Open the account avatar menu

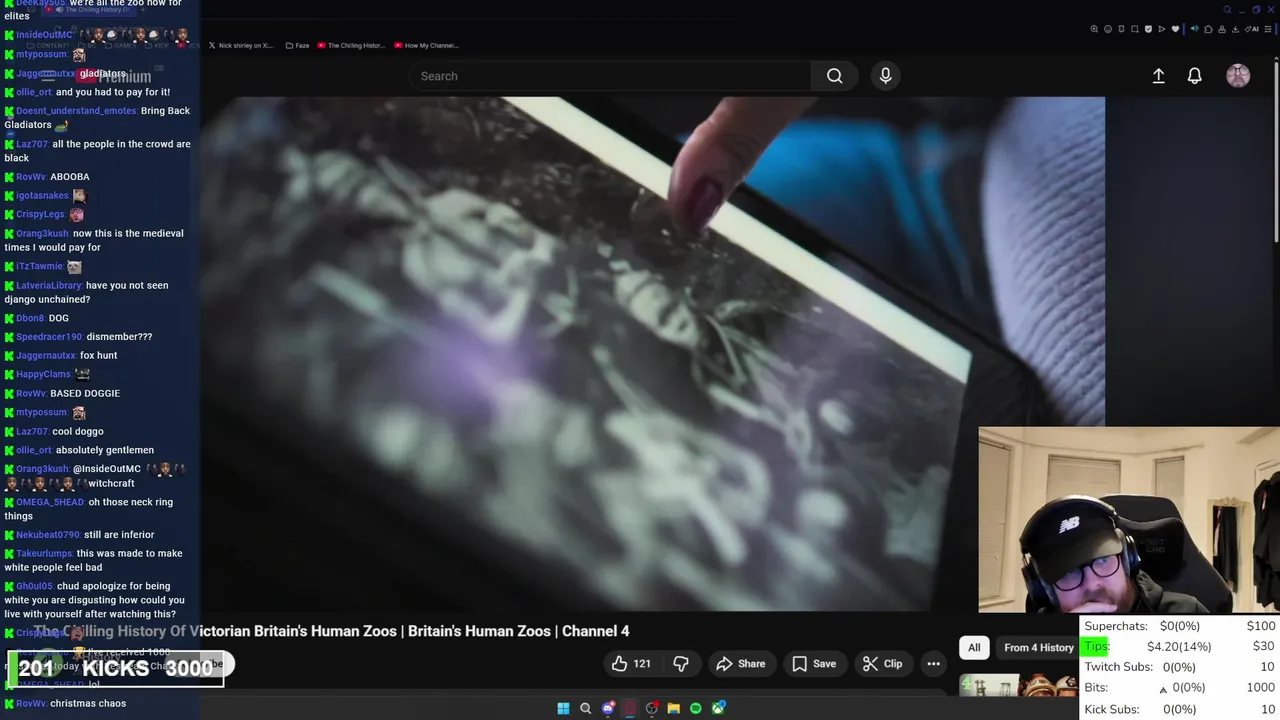(x=1238, y=76)
